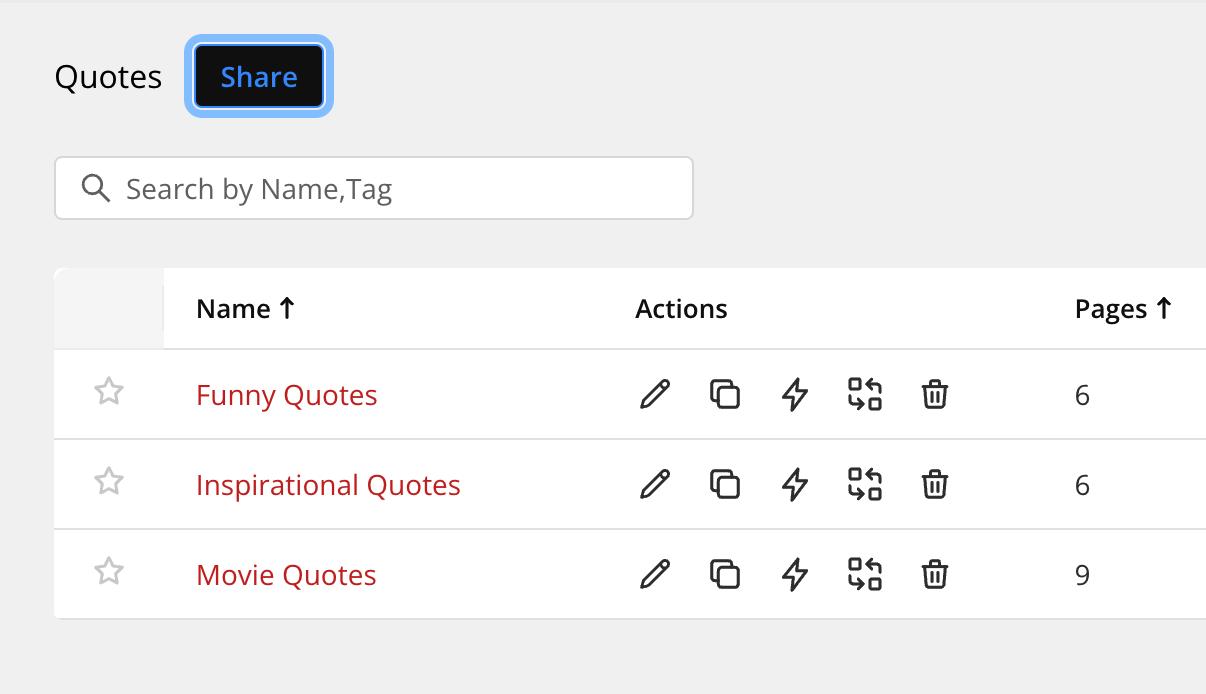Edit Funny Quotes with the pencil icon
1206x694 pixels.
(655, 394)
